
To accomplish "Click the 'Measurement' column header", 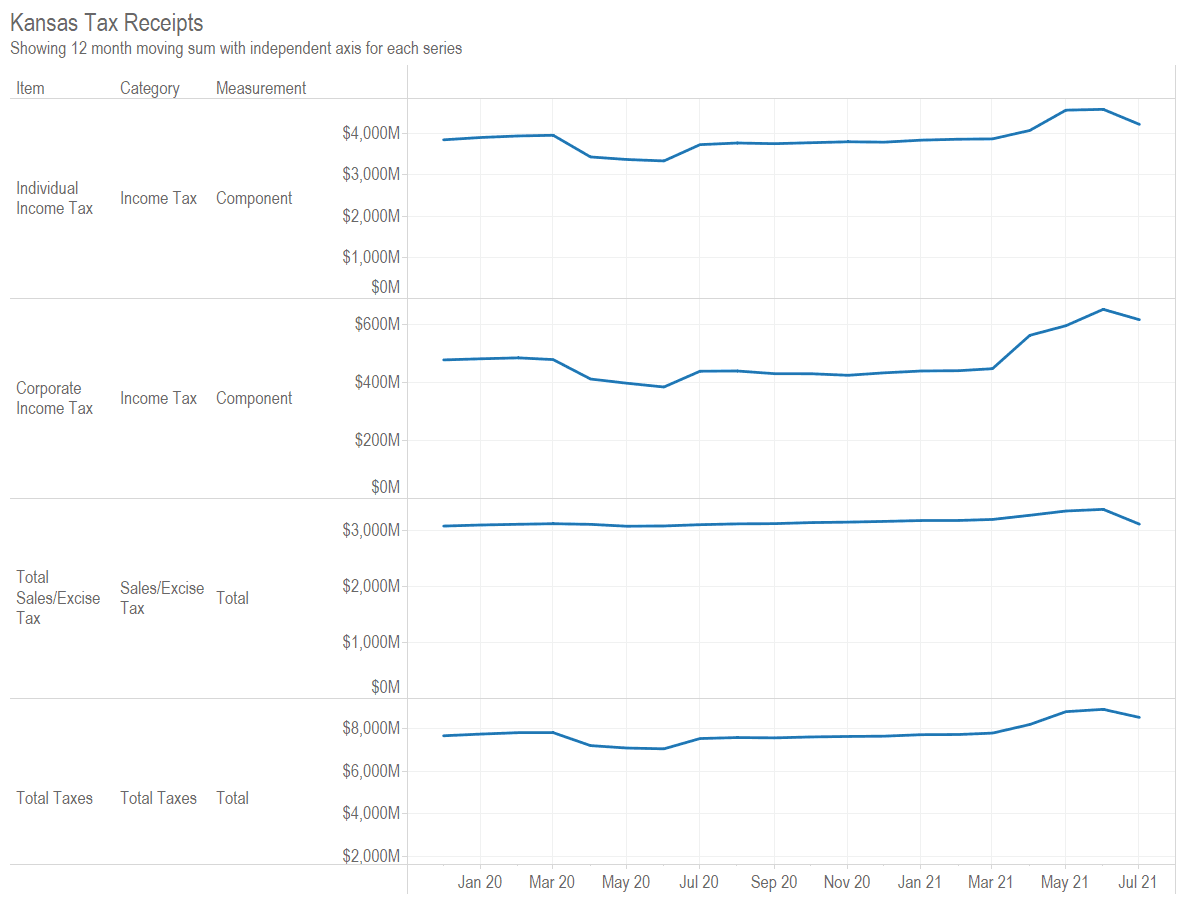I will [x=261, y=88].
